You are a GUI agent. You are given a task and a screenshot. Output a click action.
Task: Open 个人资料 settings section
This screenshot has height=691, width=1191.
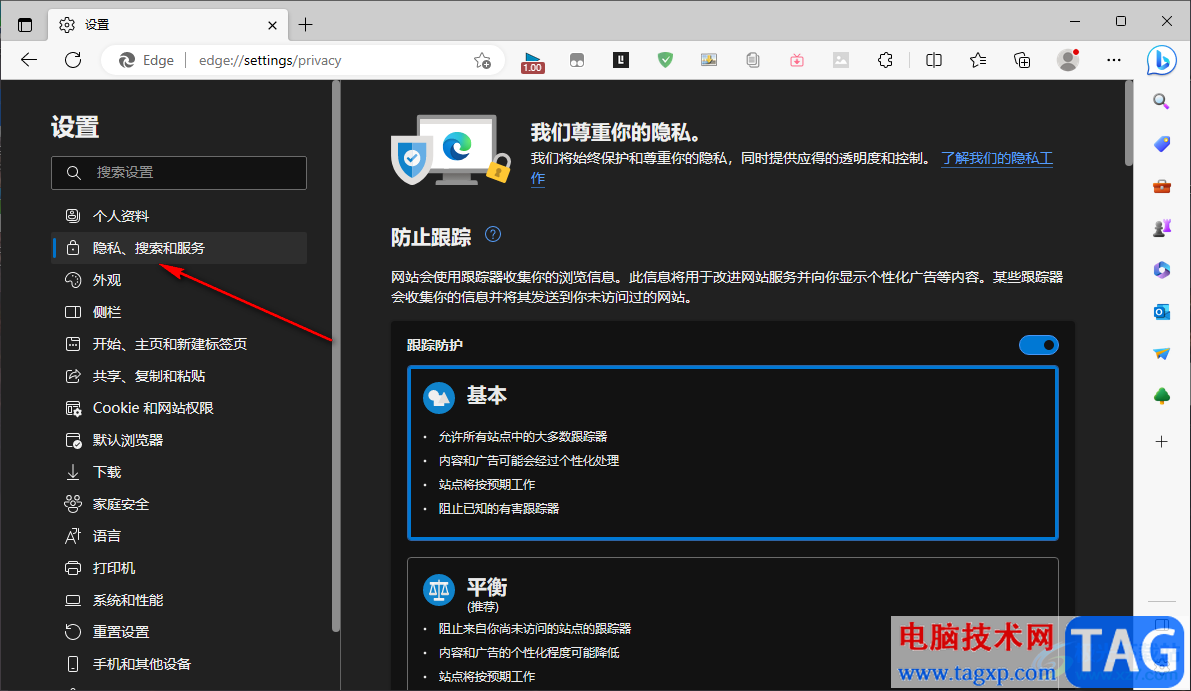(x=179, y=216)
